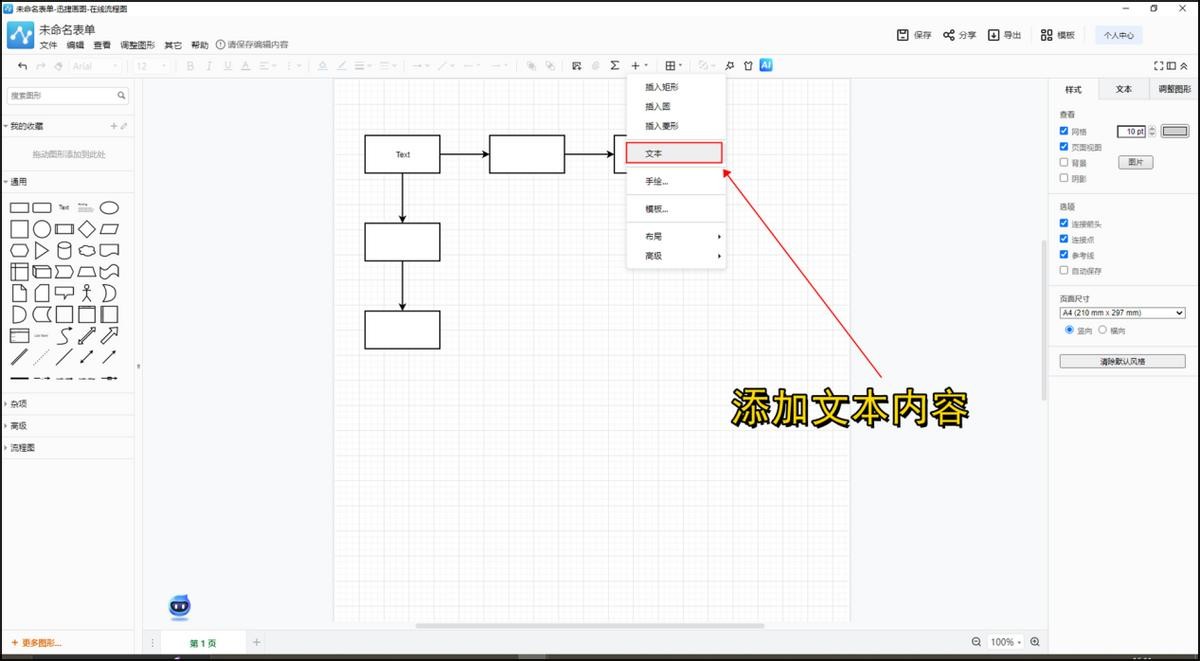Image resolution: width=1200 pixels, height=661 pixels.
Task: Pick the cylinder shape from the palette
Action: pos(64,250)
